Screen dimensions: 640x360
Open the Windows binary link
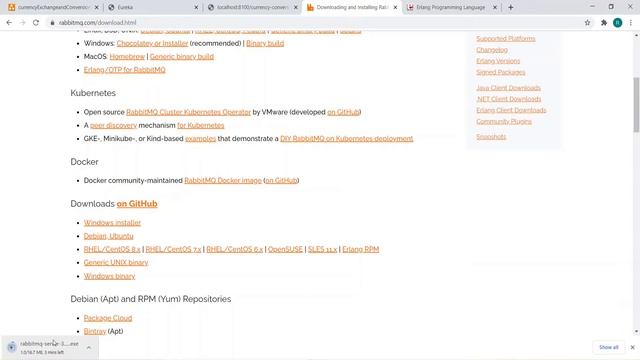point(109,276)
